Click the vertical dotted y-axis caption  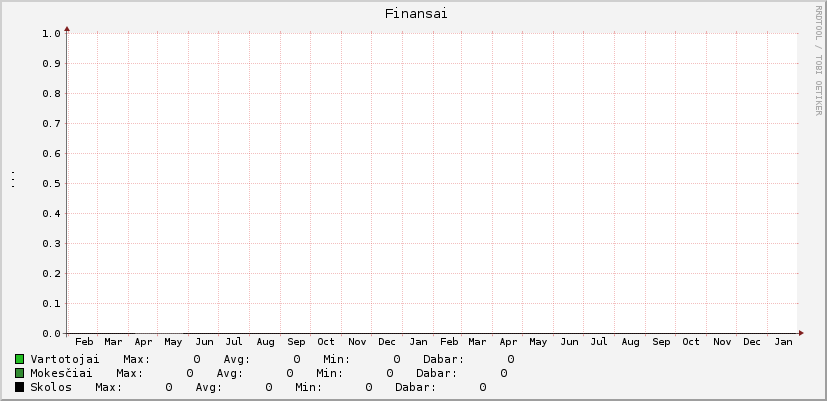click(12, 180)
